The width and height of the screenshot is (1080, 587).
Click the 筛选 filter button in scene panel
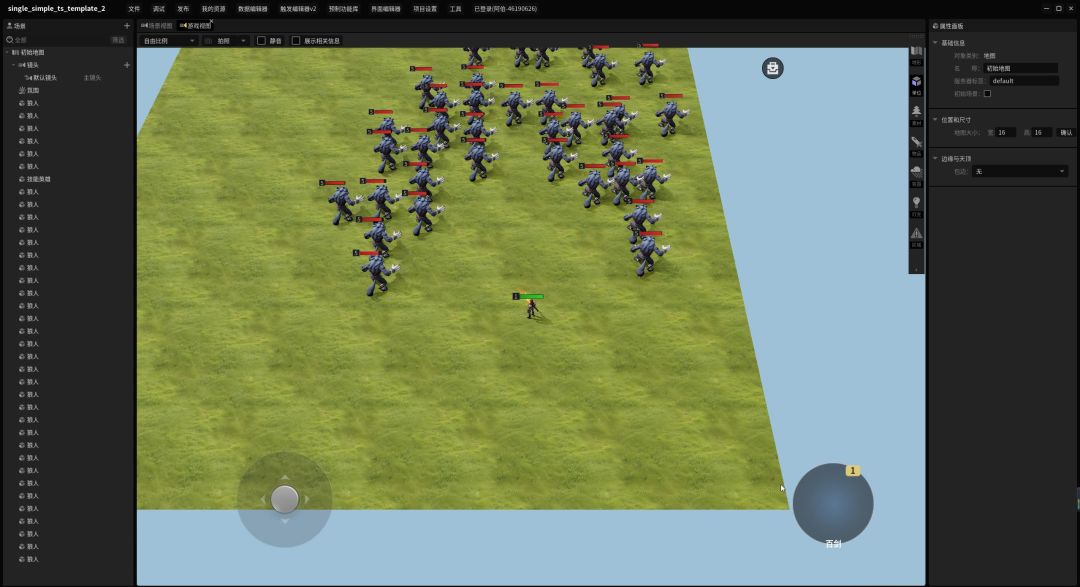(118, 40)
